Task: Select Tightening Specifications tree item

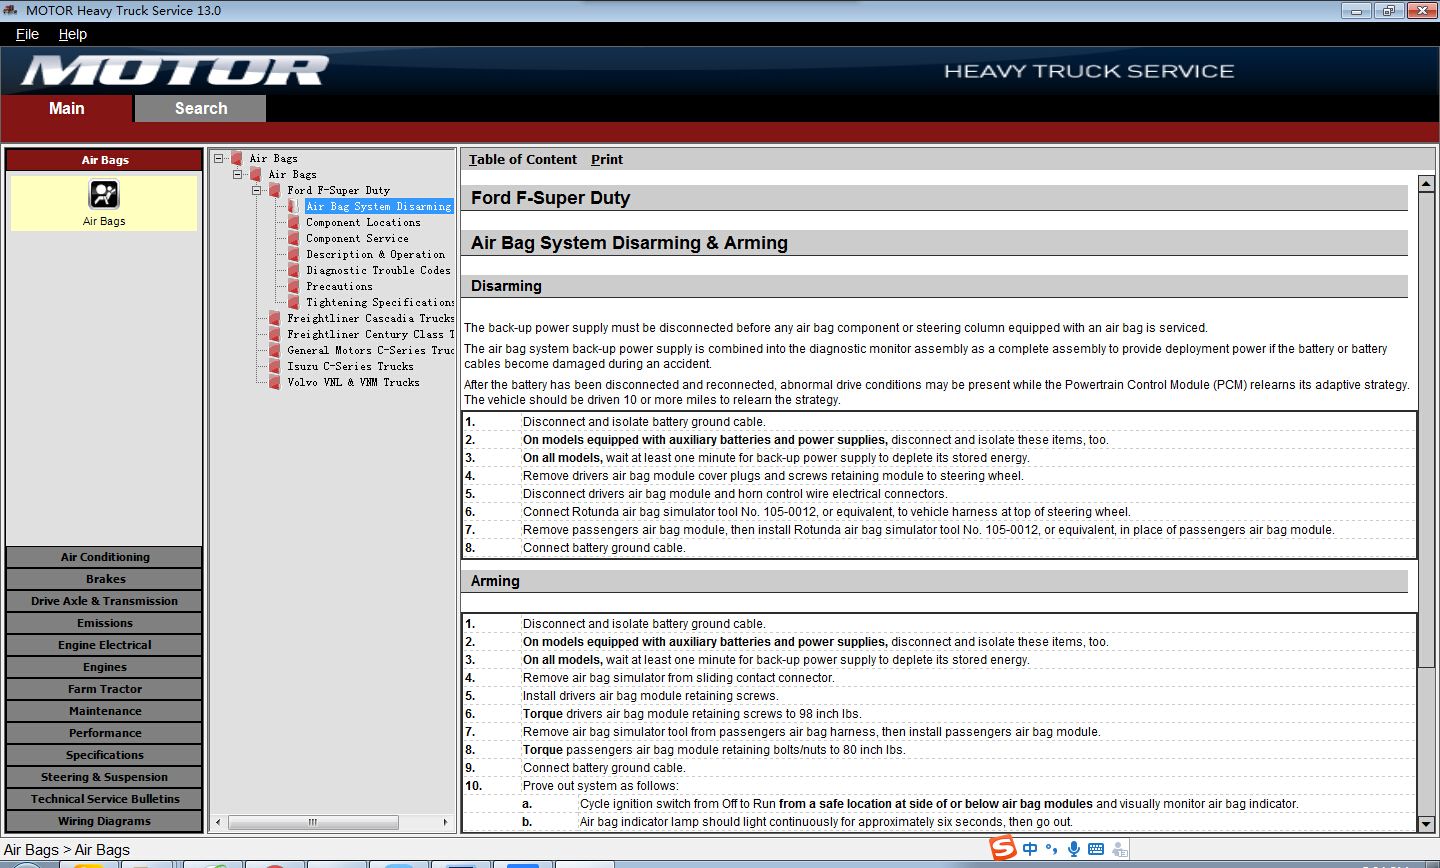Action: coord(380,302)
